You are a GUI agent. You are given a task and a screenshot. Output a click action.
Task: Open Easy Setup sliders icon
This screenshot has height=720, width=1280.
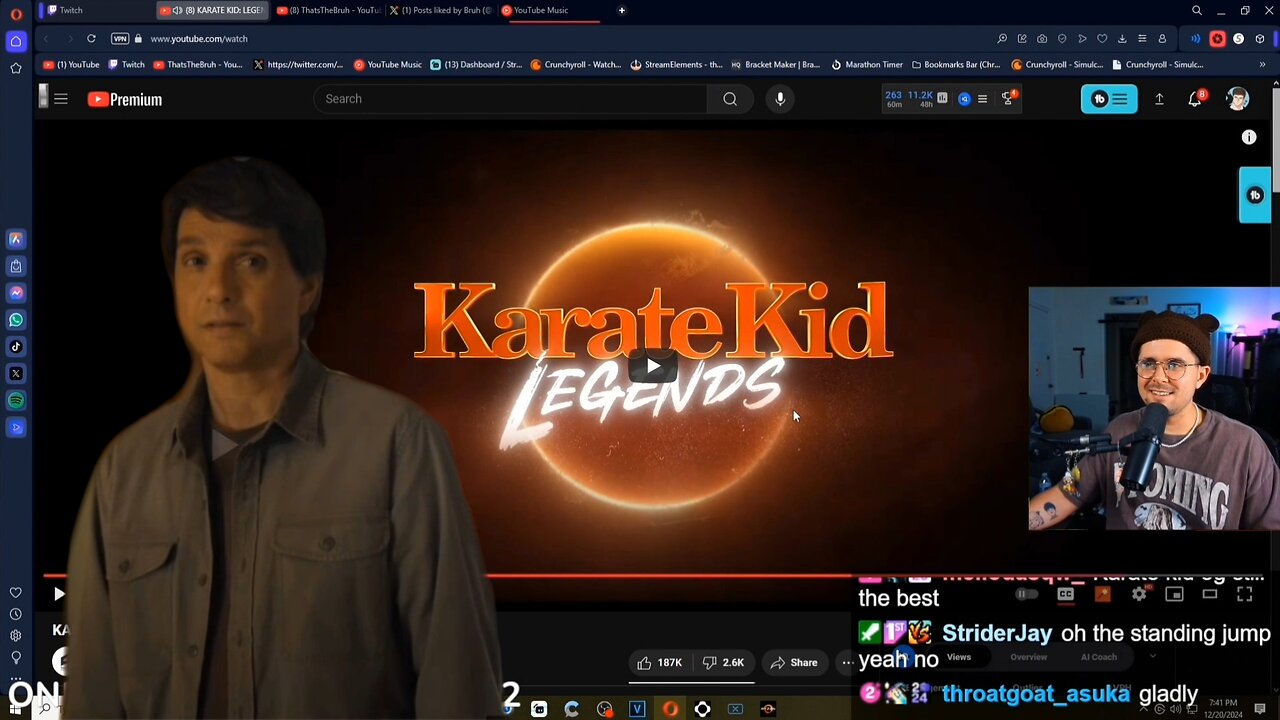(1142, 38)
